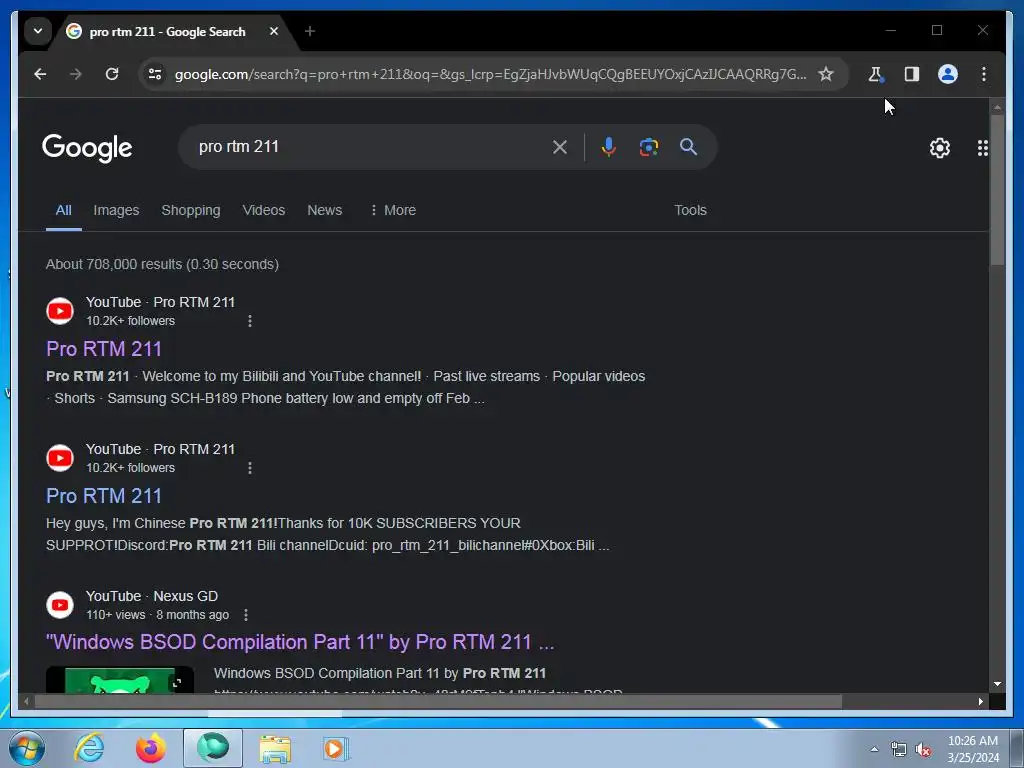Switch to News results
The width and height of the screenshot is (1024, 768).
click(325, 210)
